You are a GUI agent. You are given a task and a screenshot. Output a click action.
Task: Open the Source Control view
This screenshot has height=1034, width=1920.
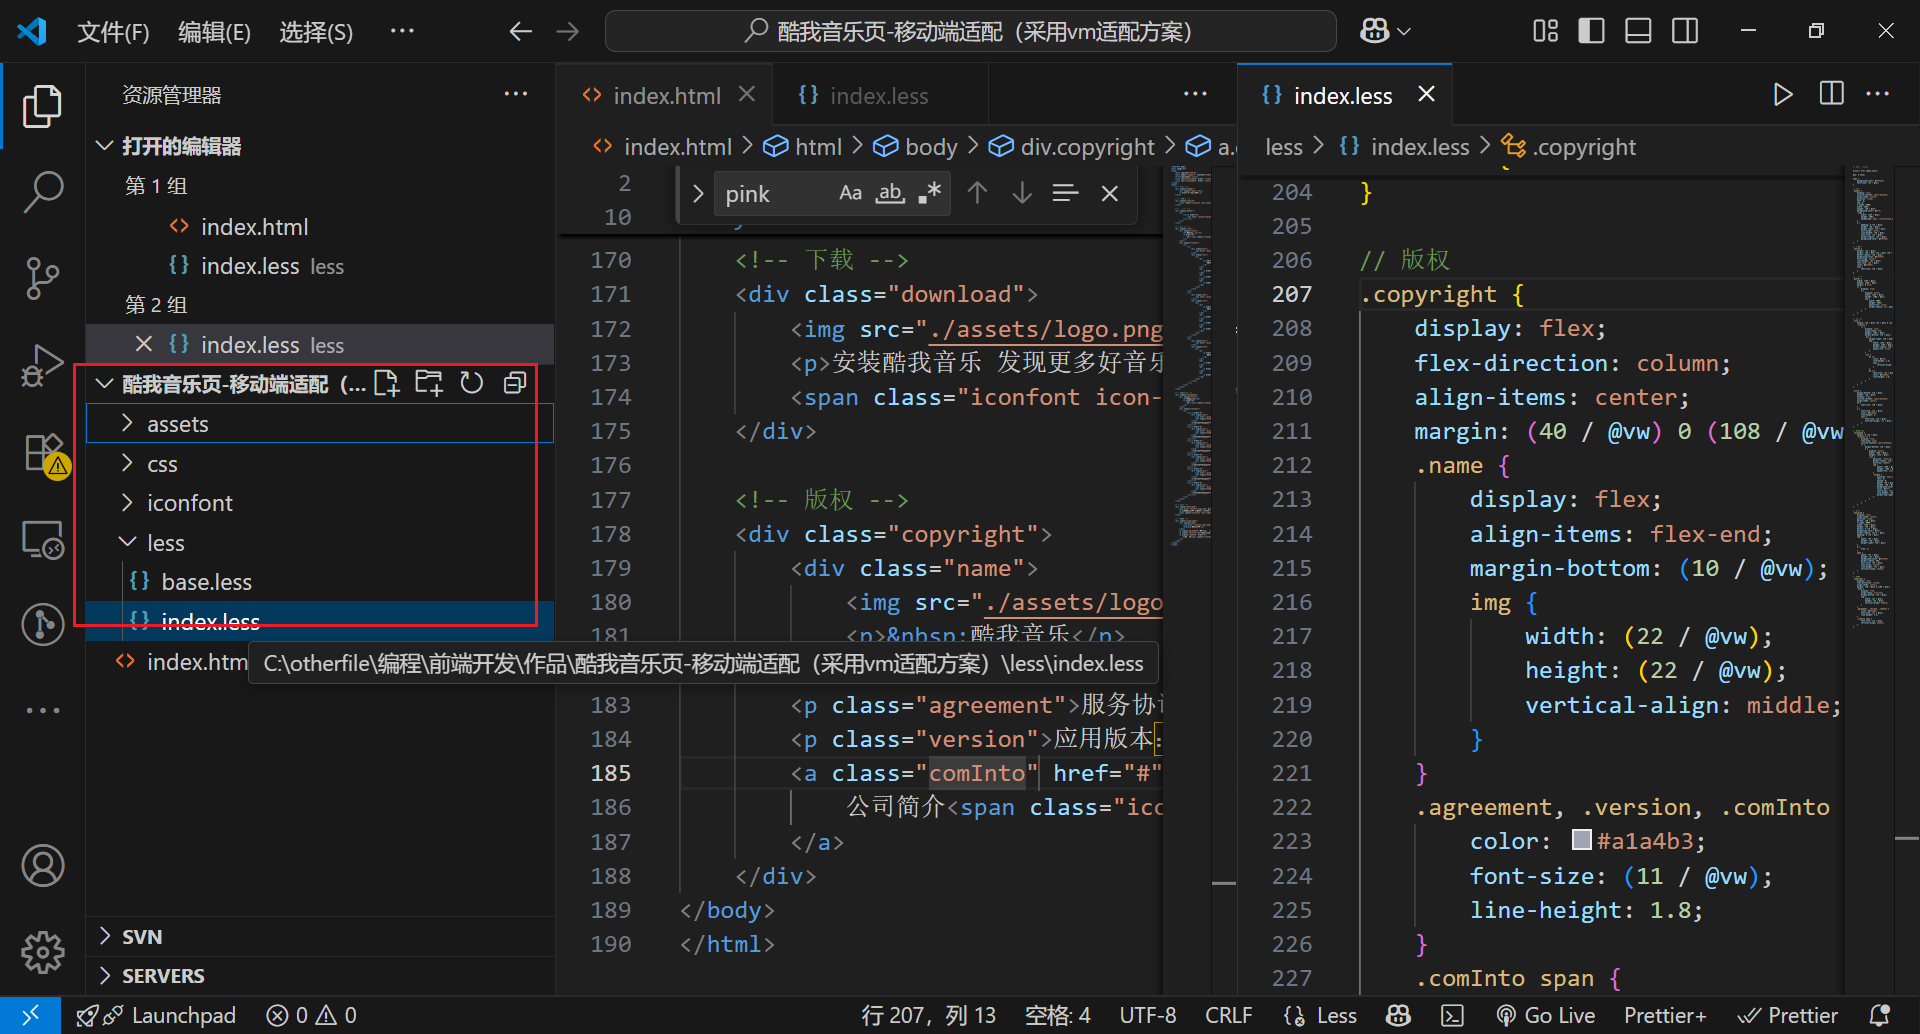(42, 278)
